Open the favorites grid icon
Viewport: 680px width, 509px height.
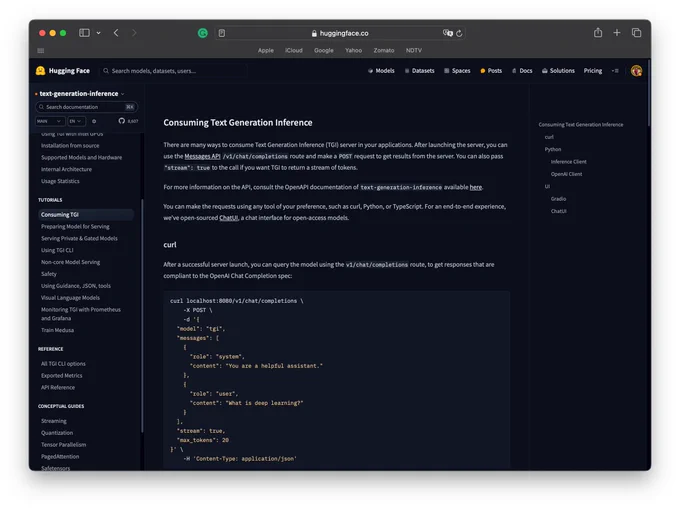tap(41, 51)
